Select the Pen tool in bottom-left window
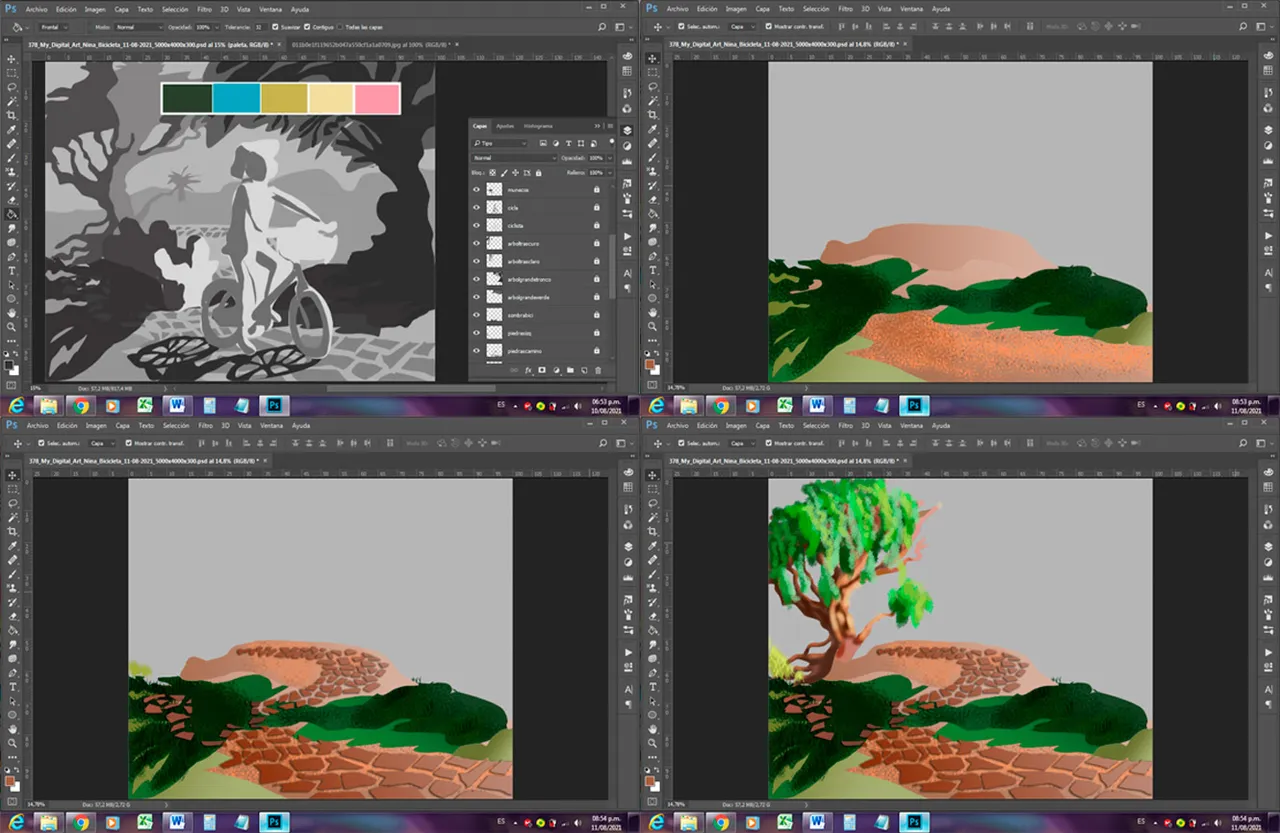Screen dimensions: 1280x833 pyautogui.click(x=12, y=672)
